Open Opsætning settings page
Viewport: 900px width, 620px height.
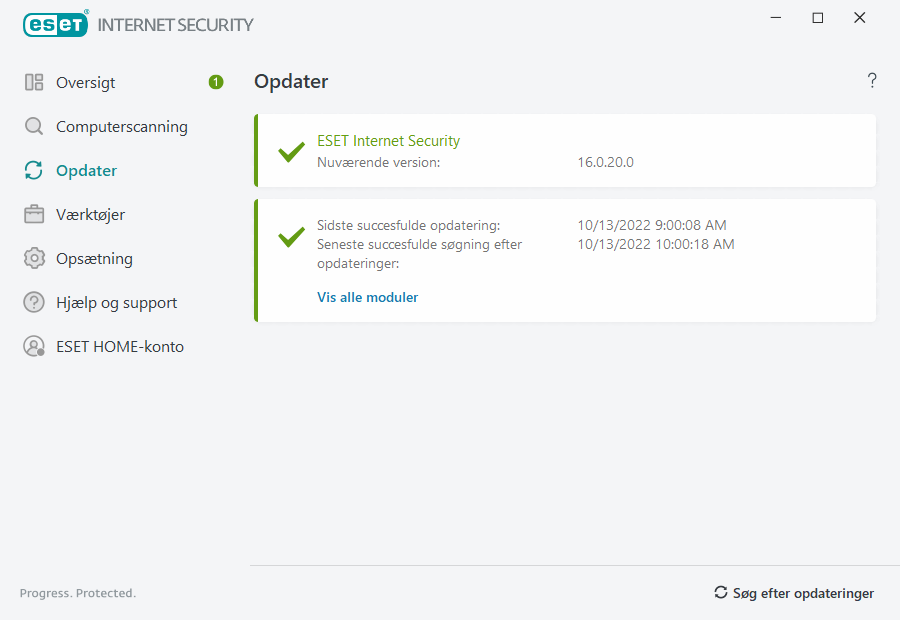coord(94,259)
